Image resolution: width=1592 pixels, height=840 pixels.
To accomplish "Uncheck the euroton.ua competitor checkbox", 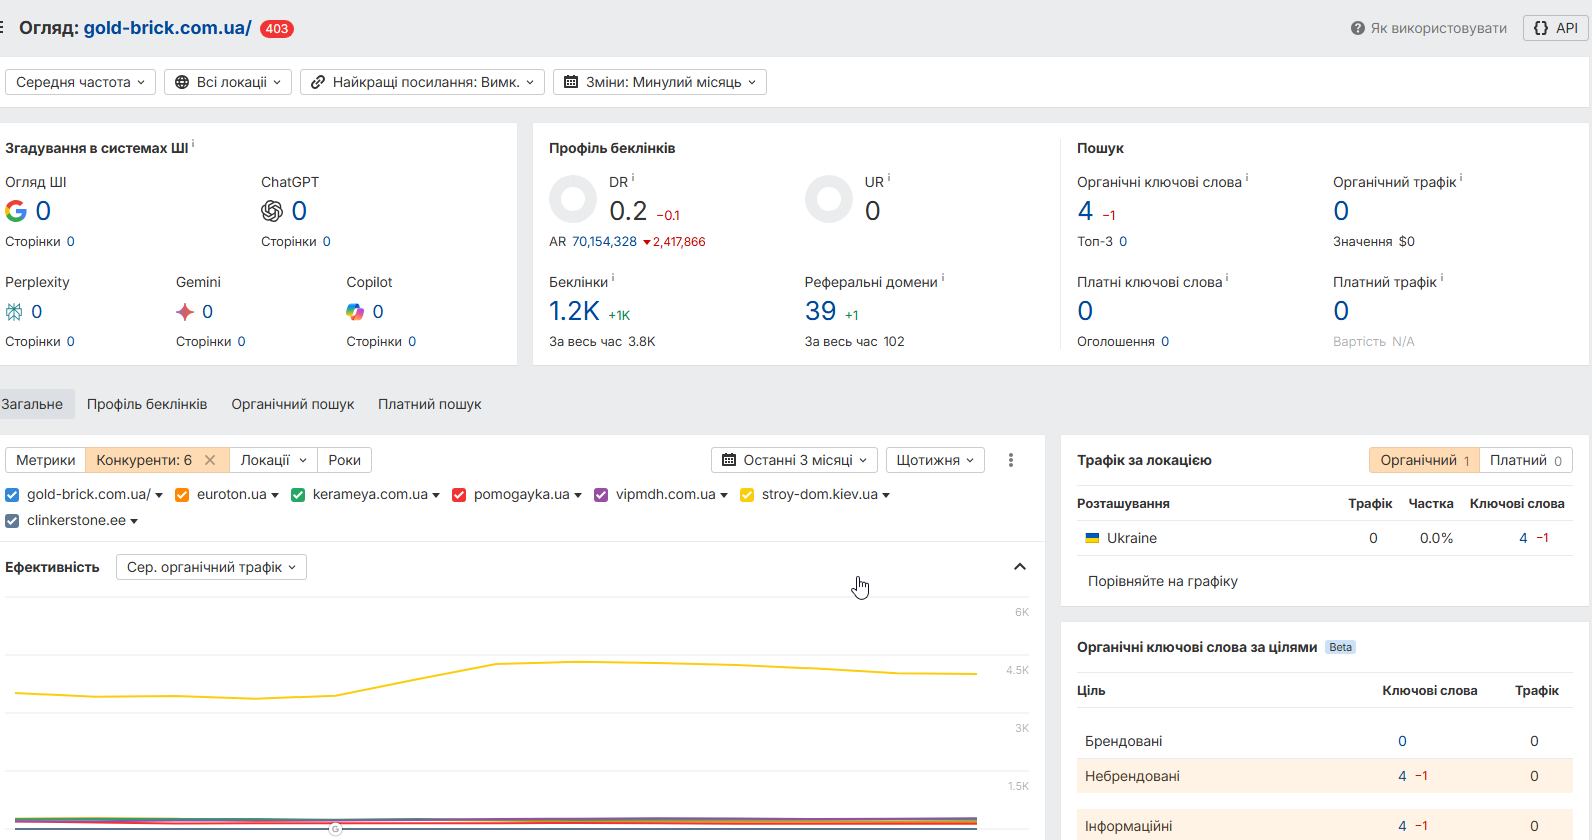I will point(182,495).
